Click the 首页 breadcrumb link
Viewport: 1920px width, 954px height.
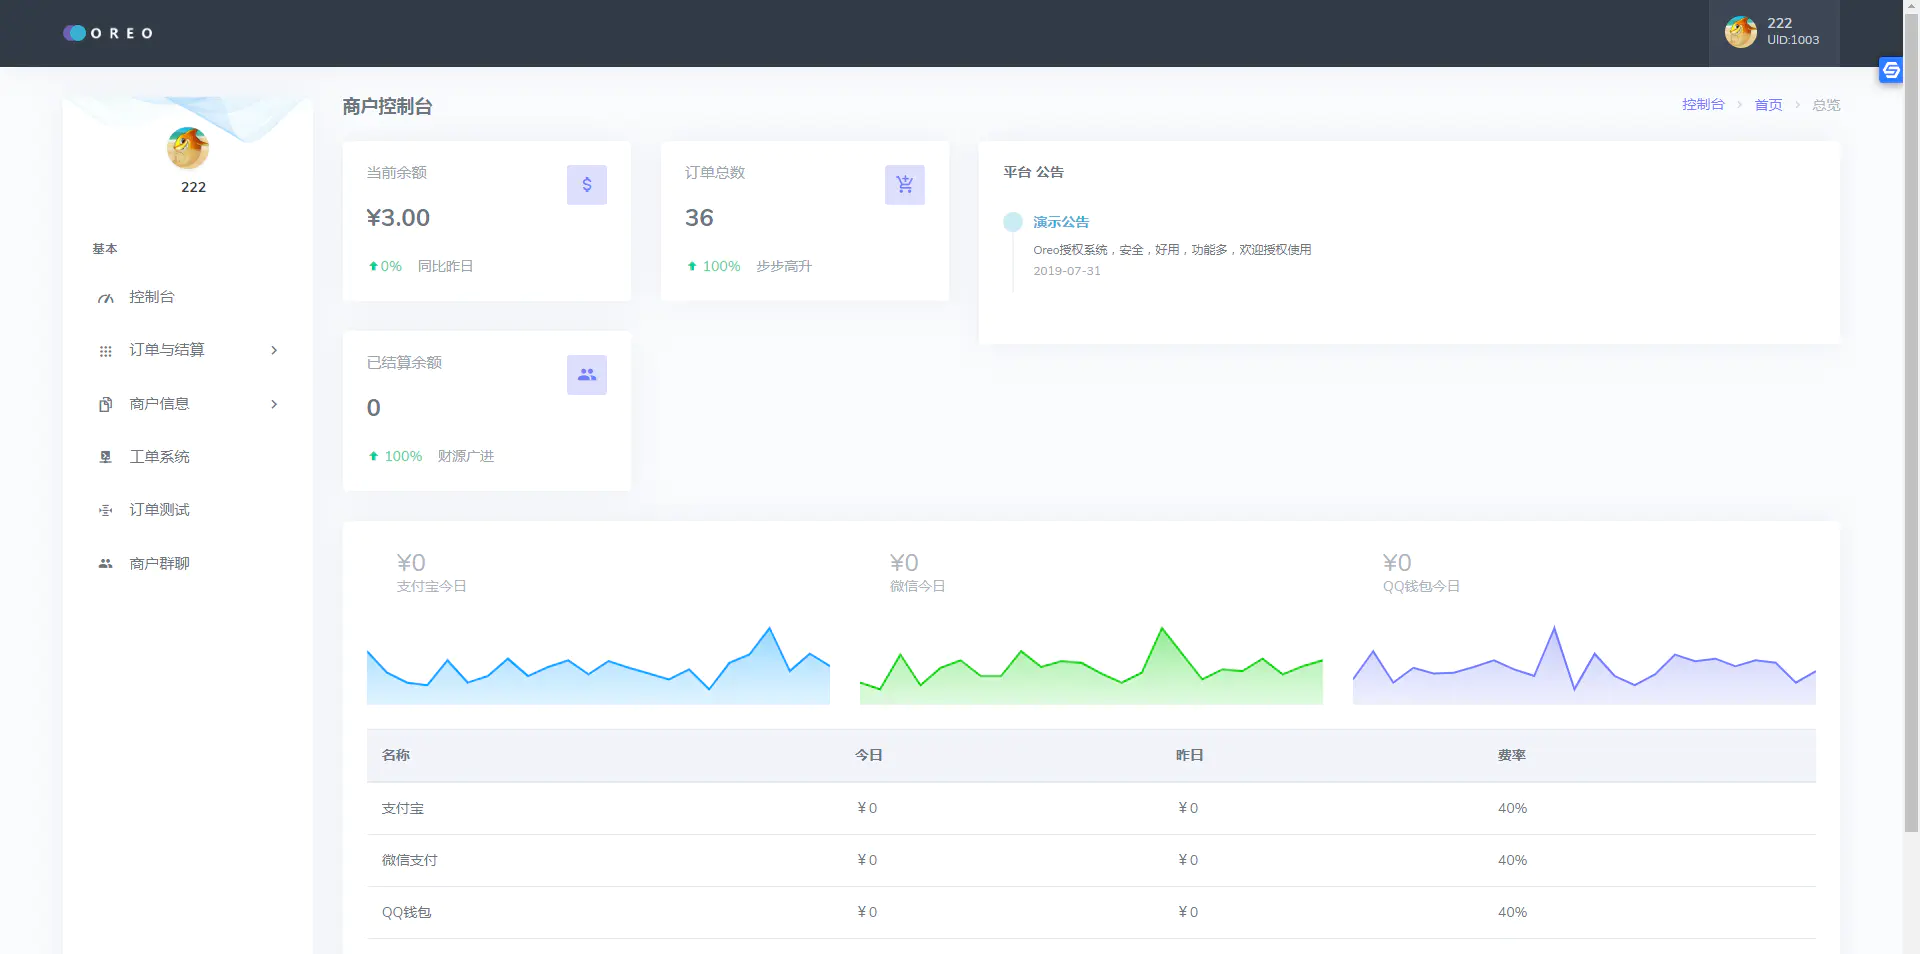click(1768, 105)
